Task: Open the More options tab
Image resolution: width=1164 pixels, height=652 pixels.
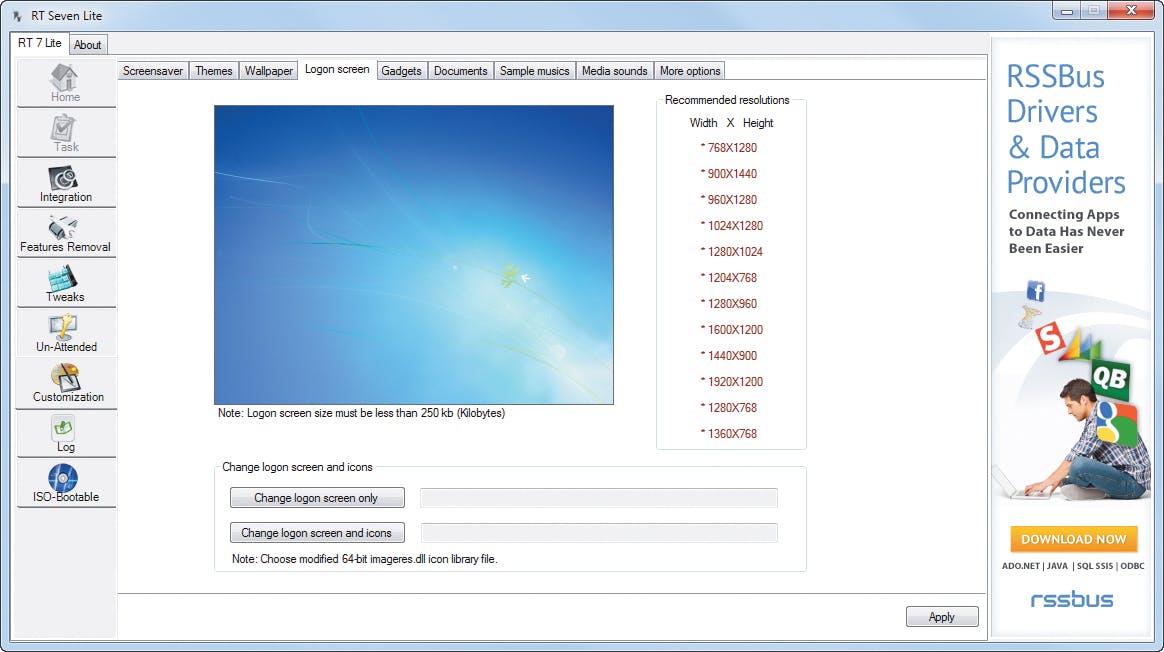Action: 690,71
